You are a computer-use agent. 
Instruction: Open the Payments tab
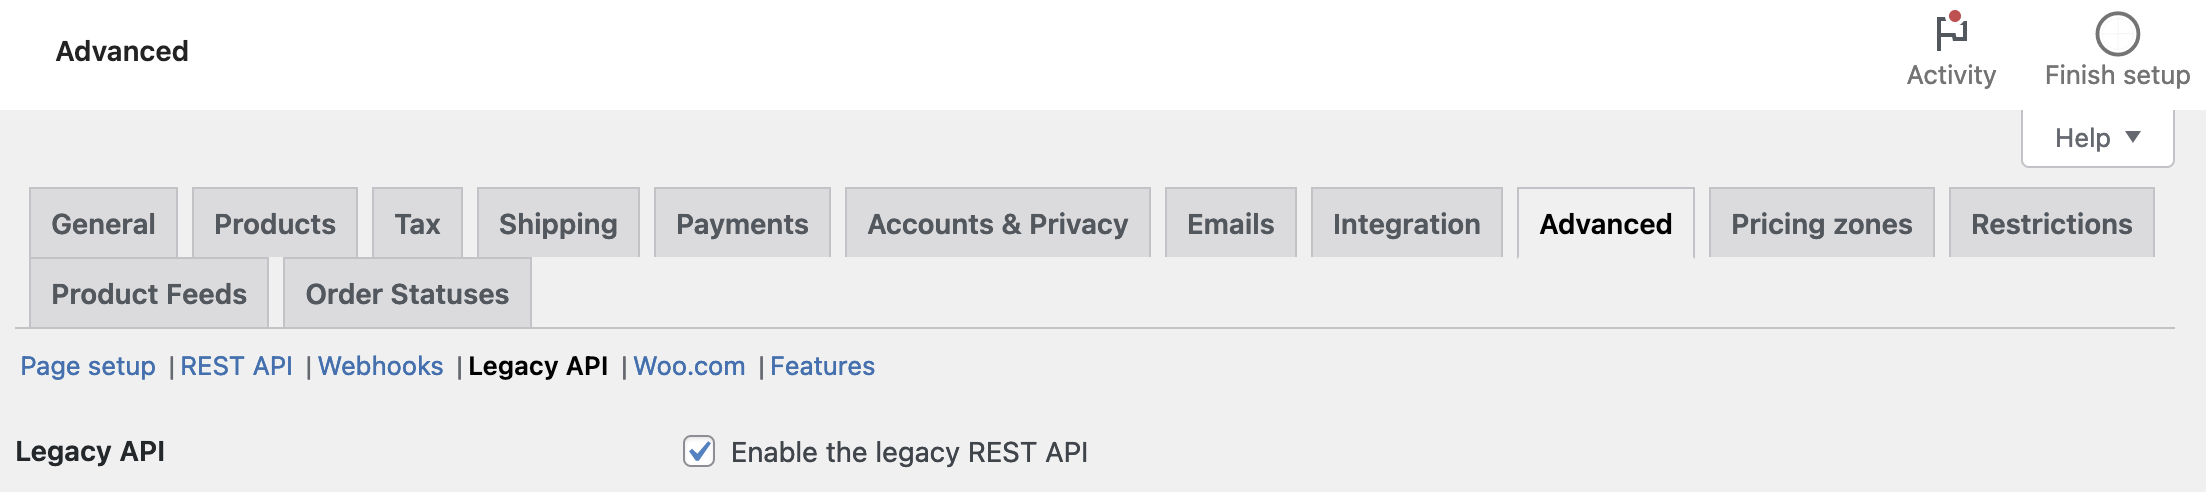[x=742, y=223]
